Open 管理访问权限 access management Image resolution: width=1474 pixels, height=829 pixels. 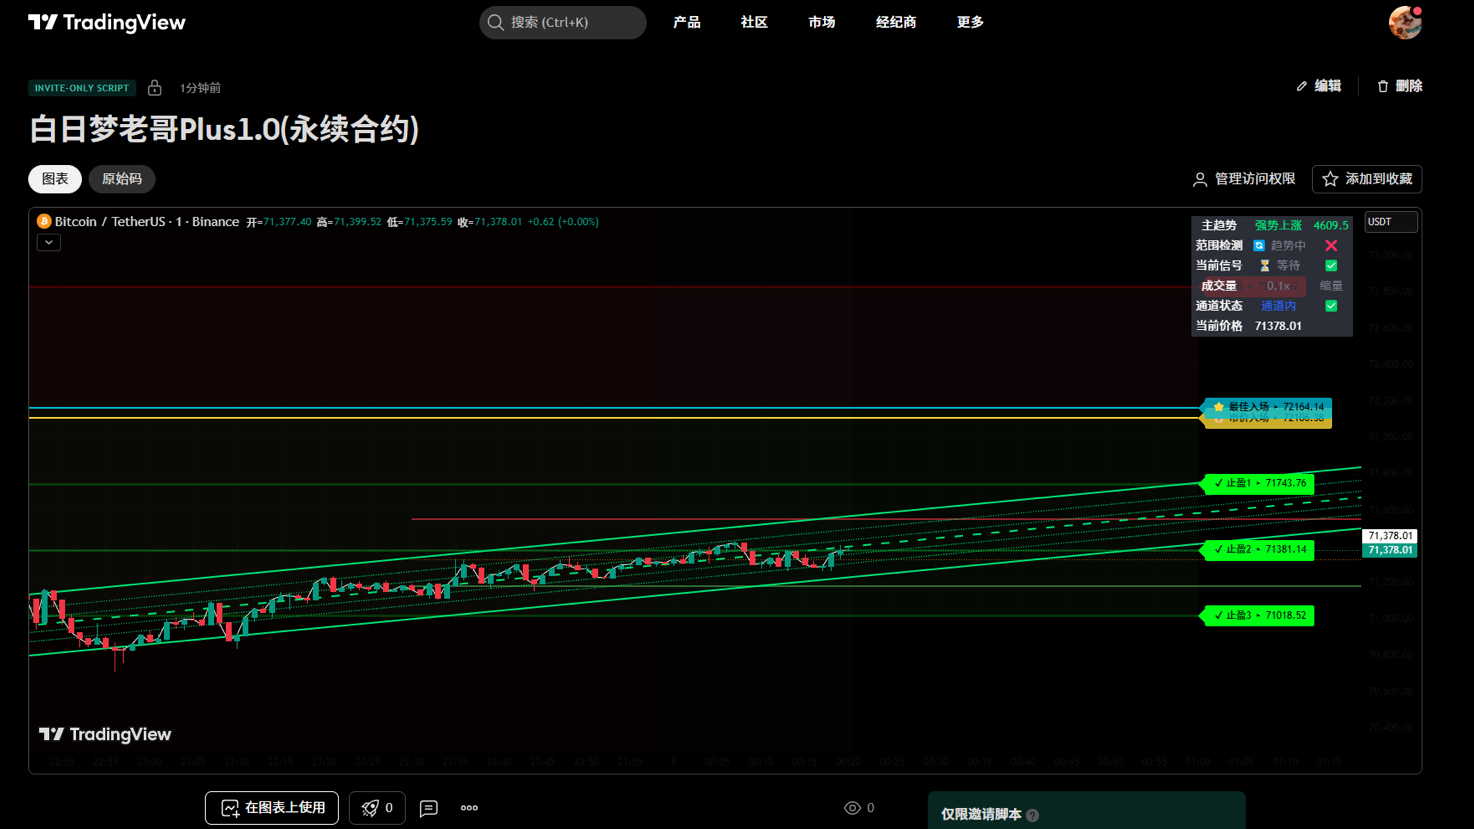coord(1244,179)
